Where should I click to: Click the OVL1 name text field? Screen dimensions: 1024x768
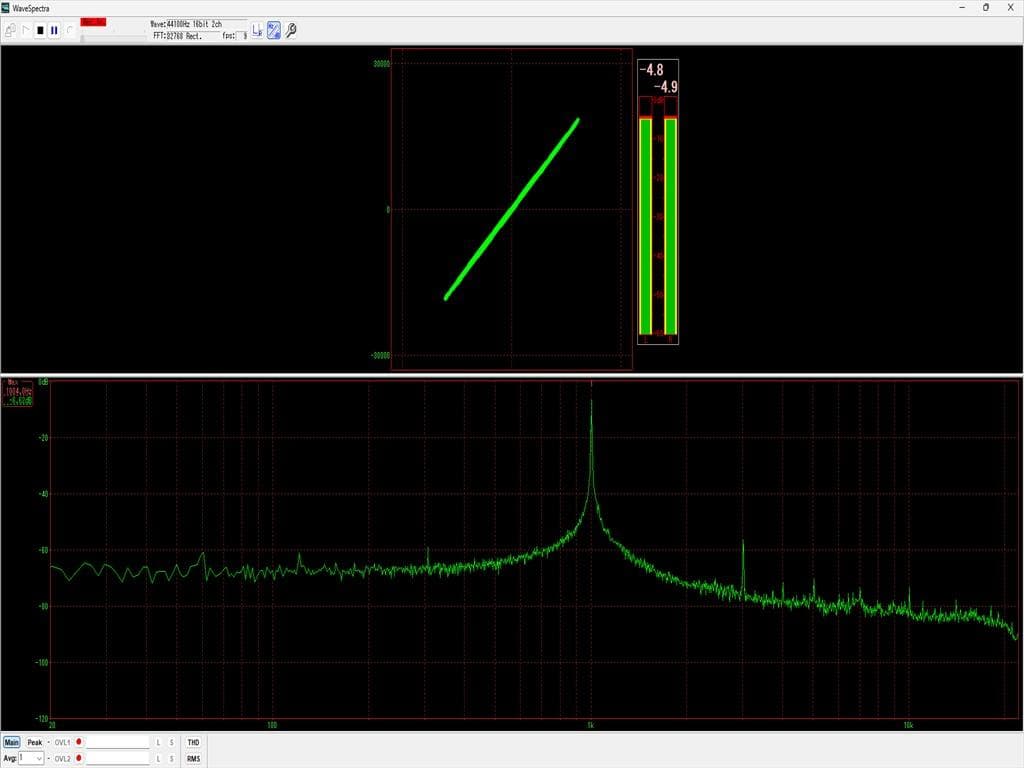(x=117, y=743)
